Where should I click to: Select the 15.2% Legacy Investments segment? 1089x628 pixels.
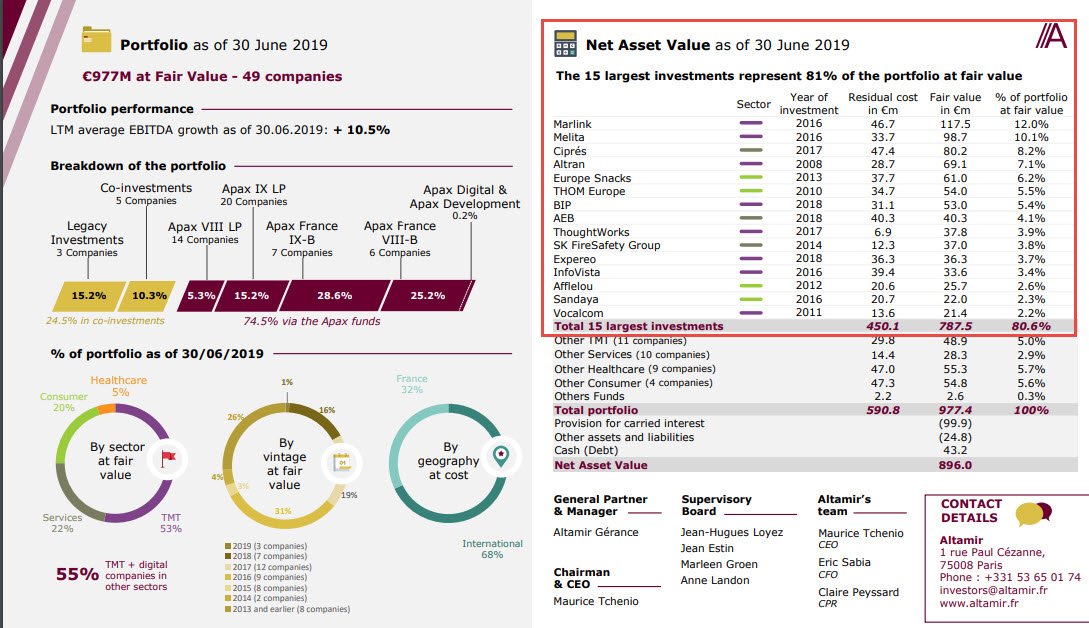[89, 296]
